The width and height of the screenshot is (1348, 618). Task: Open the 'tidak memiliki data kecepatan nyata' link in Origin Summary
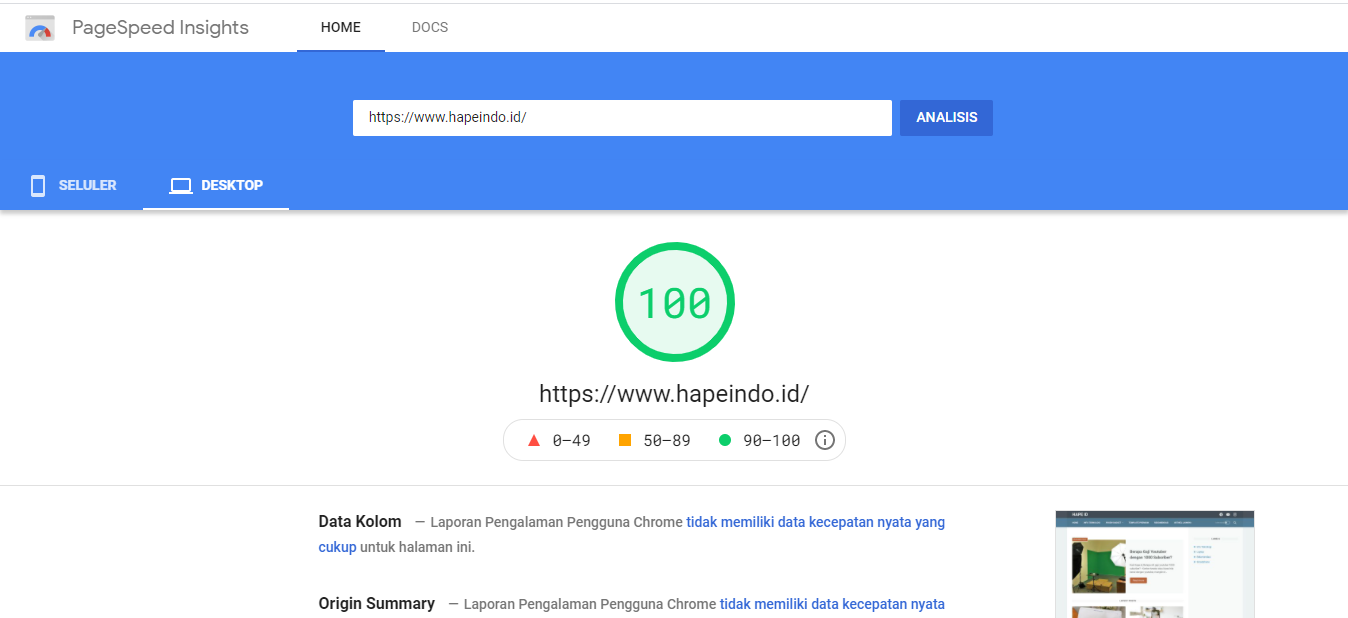(x=832, y=604)
